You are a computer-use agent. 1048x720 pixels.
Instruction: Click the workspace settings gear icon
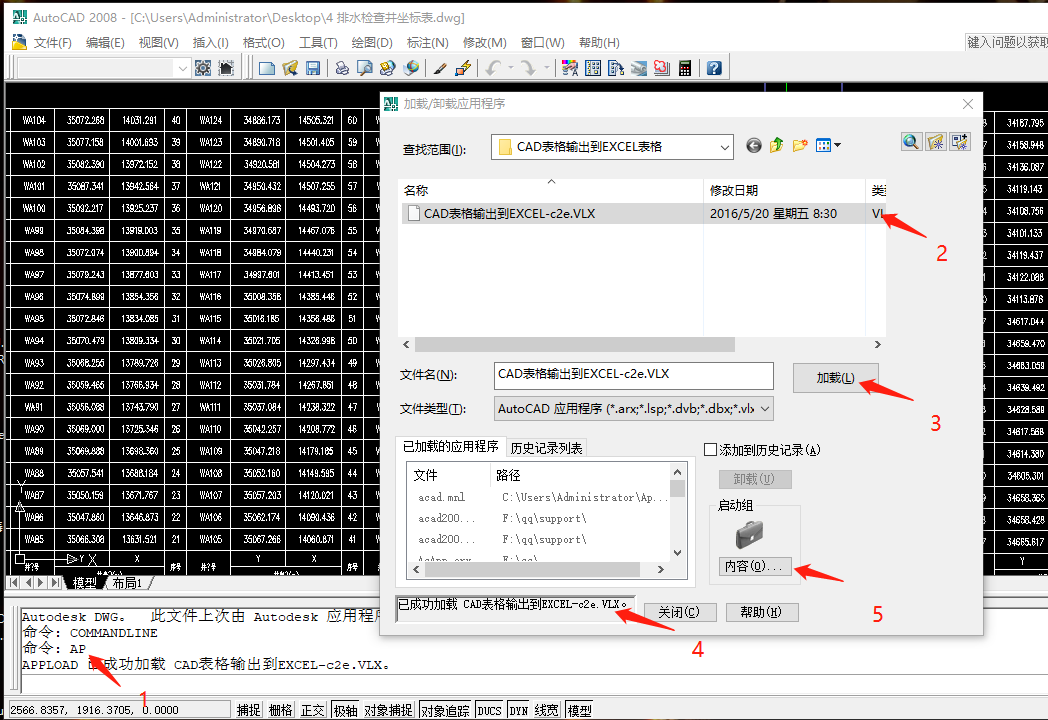(x=203, y=68)
